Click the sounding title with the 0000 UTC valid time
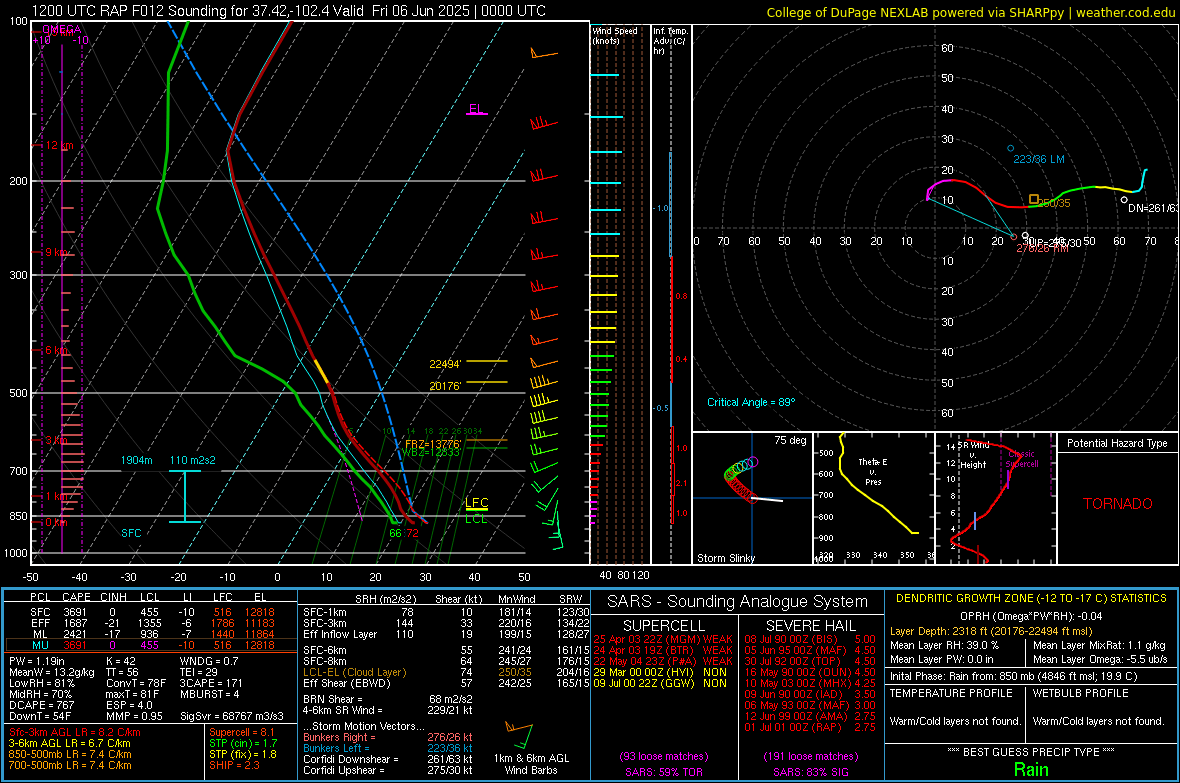The image size is (1180, 783). pyautogui.click(x=289, y=11)
